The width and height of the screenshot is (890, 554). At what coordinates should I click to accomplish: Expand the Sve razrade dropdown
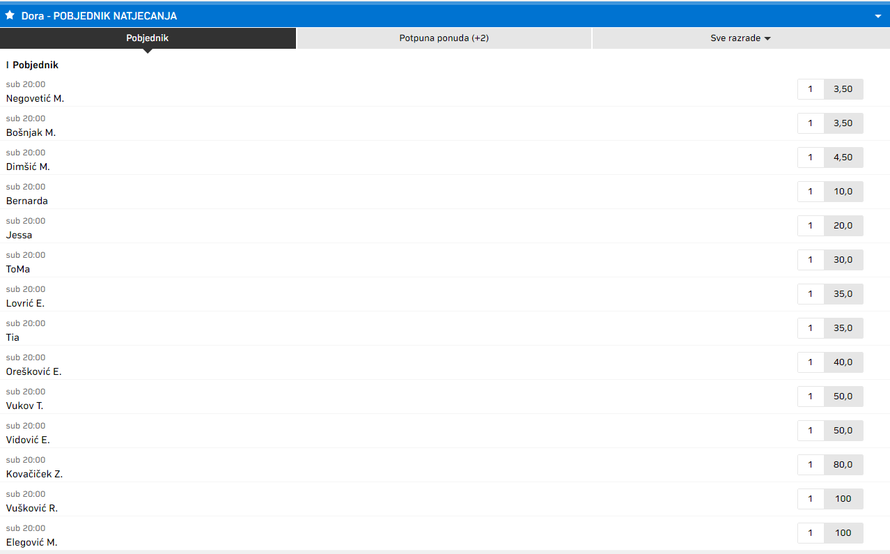point(740,38)
